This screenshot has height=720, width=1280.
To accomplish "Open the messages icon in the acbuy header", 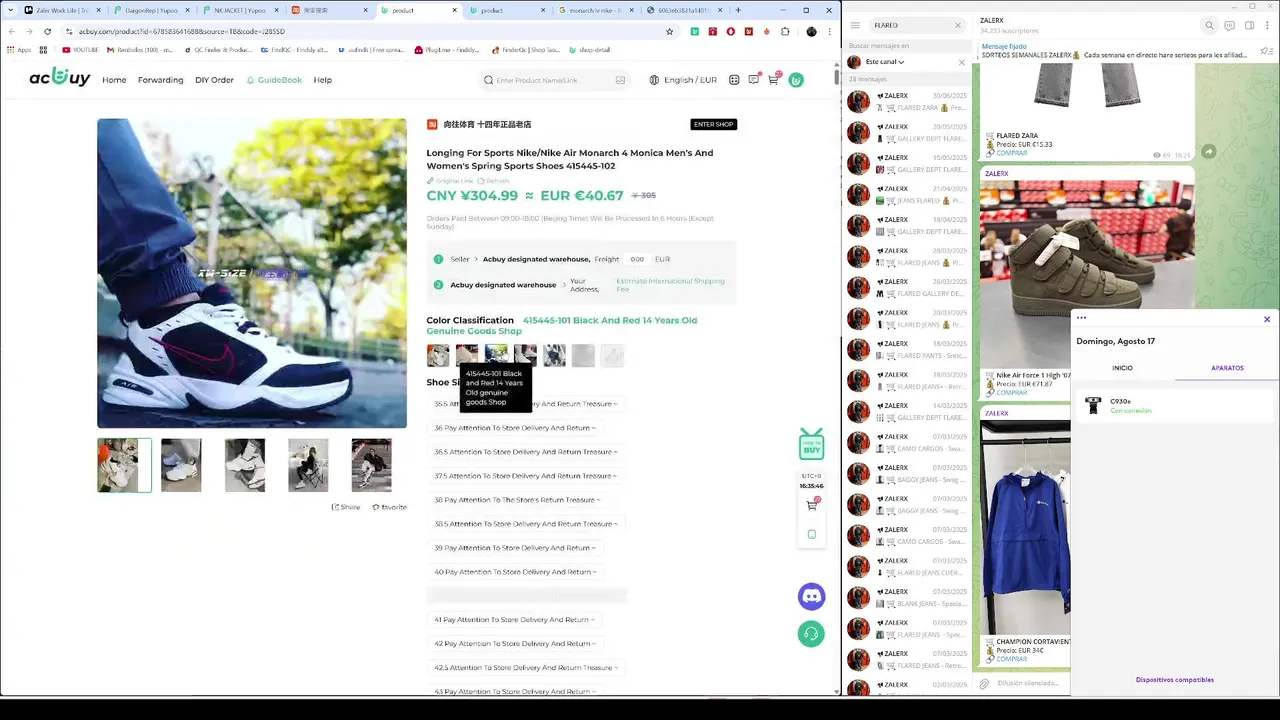I will click(x=753, y=79).
